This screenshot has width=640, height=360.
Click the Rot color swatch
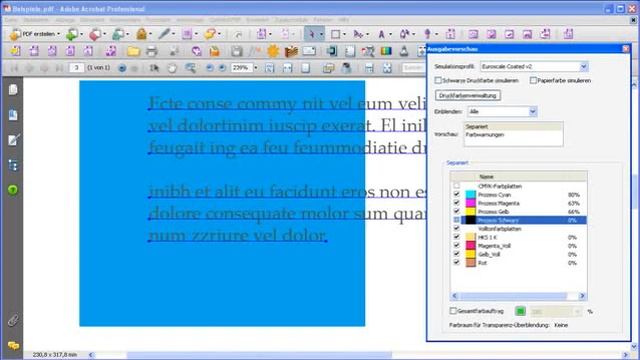[471, 263]
